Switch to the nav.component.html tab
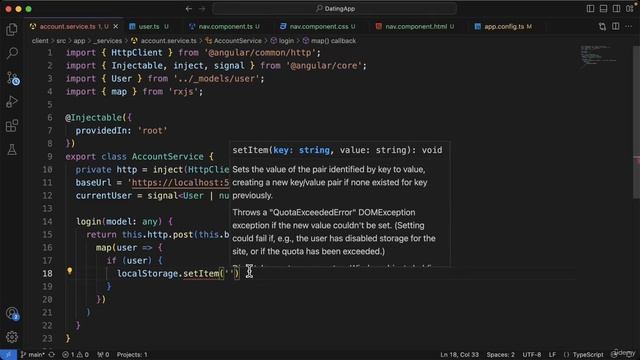 click(416, 27)
